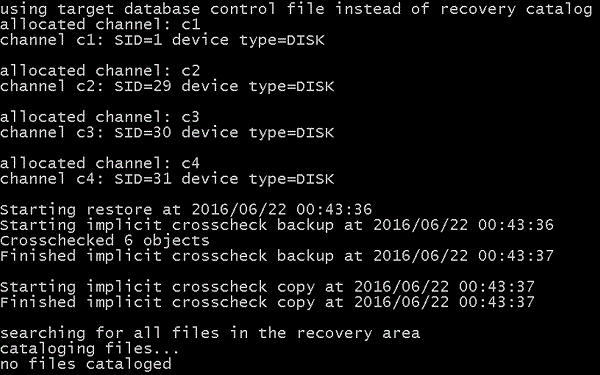Screen dimensions: 600x375
Task: Click the 'no files cataloged' line
Action: coord(86,364)
